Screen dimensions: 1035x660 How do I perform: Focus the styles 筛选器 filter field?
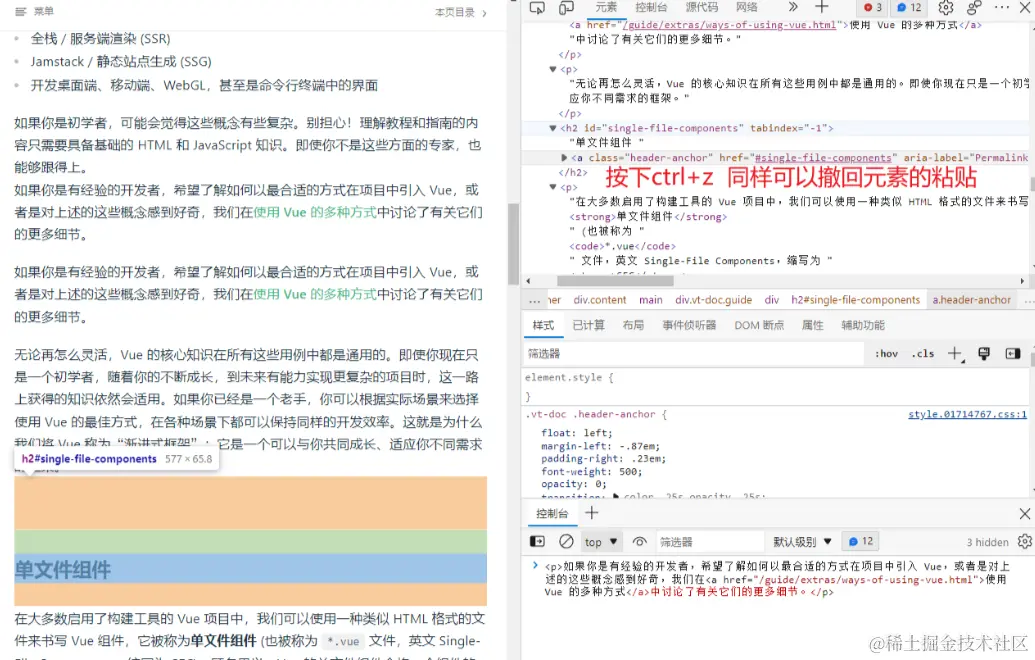point(693,354)
